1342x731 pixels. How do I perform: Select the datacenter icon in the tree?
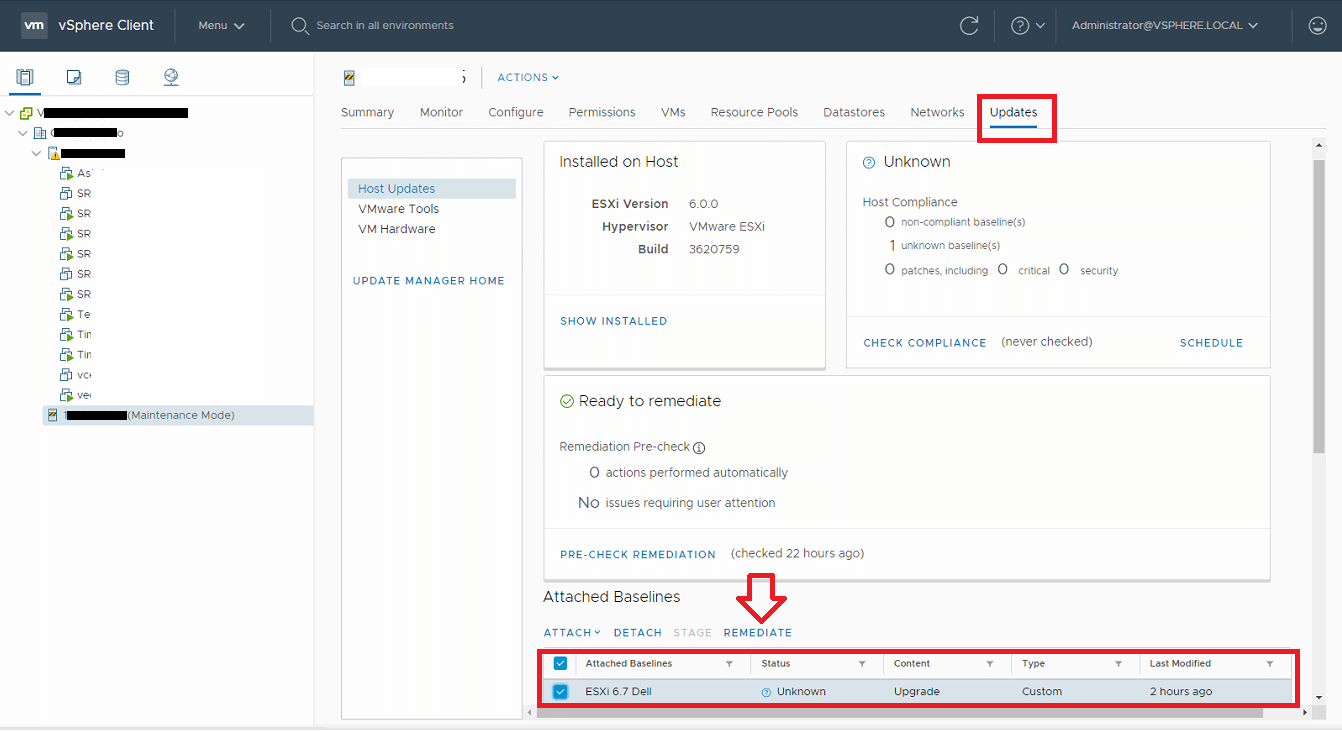[x=40, y=133]
